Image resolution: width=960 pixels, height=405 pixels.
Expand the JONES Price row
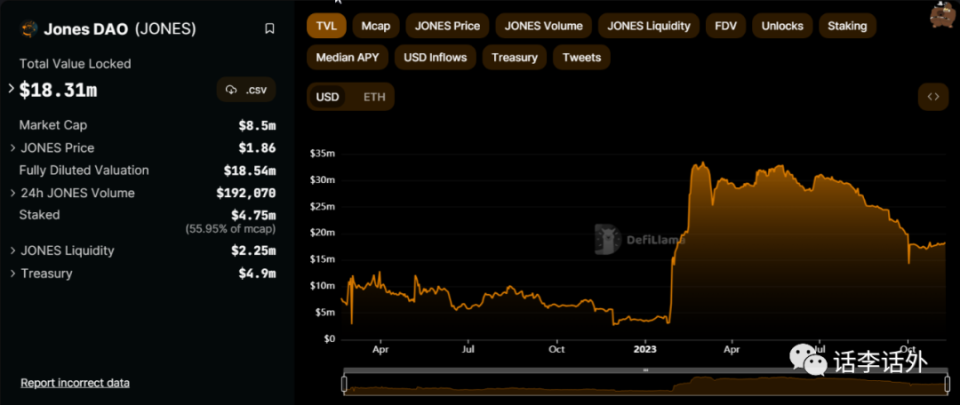coord(12,148)
